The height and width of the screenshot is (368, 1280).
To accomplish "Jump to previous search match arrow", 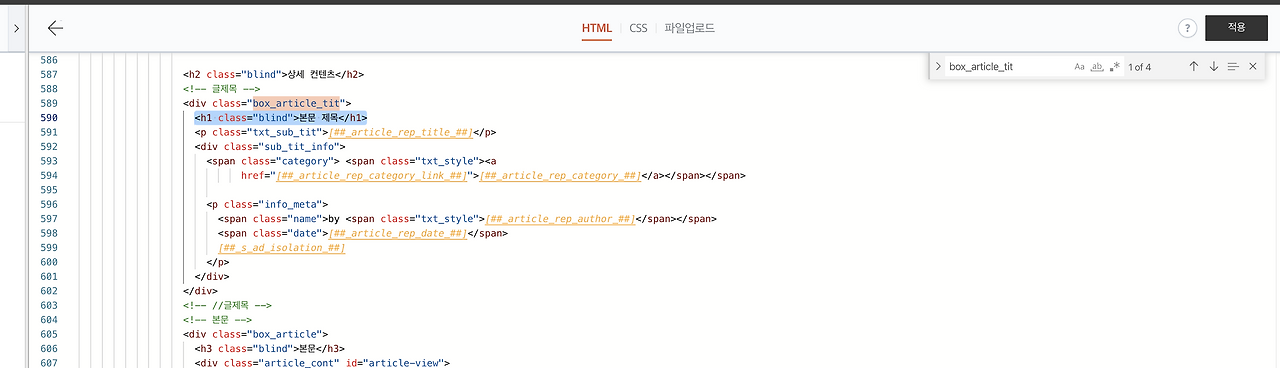I will (x=1193, y=66).
